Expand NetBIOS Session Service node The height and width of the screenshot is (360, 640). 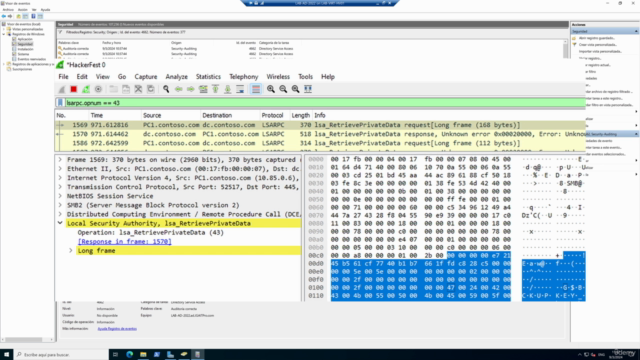[60, 196]
